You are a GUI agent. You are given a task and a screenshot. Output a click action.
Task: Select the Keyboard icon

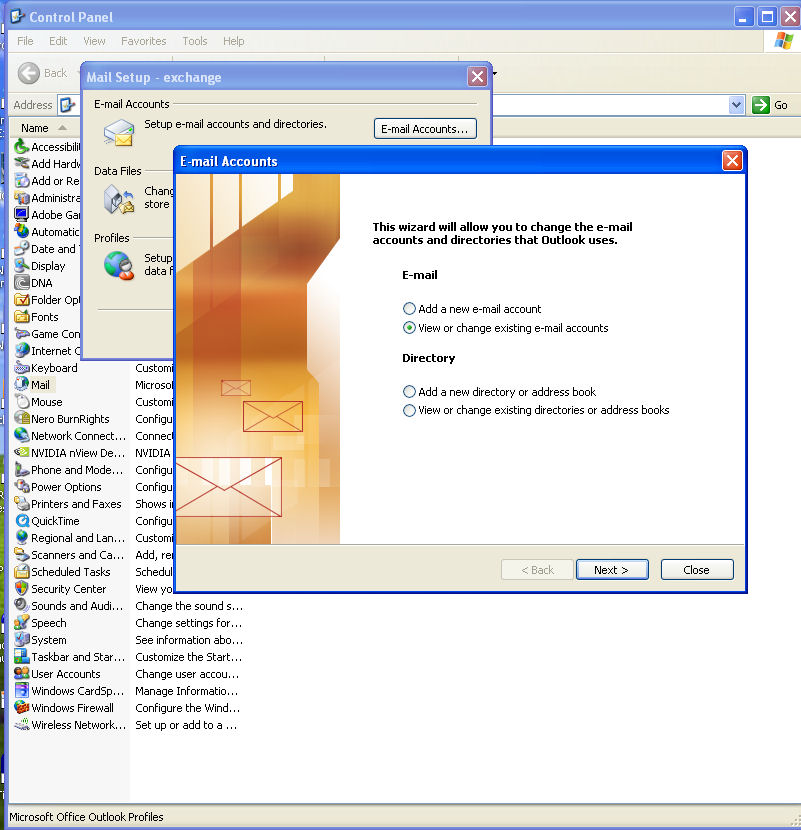tap(22, 367)
